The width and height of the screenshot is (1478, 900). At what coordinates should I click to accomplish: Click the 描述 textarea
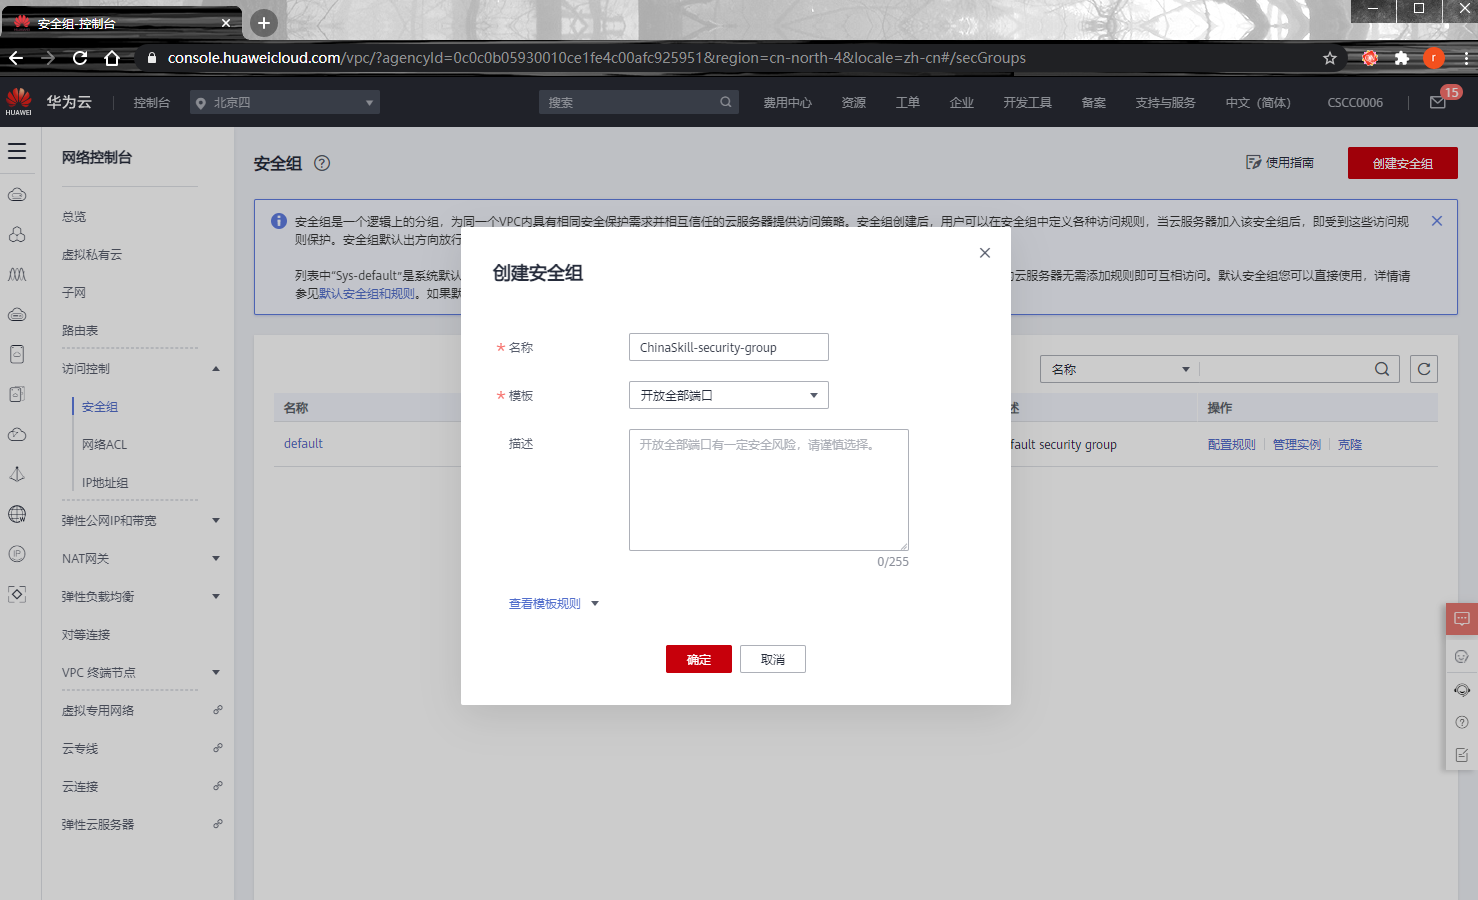click(x=769, y=490)
